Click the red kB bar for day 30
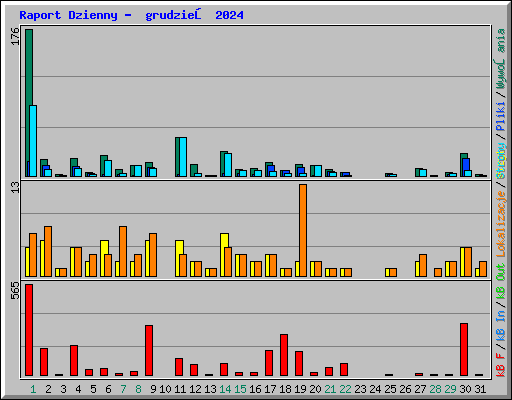The image size is (512, 400). coord(464,349)
